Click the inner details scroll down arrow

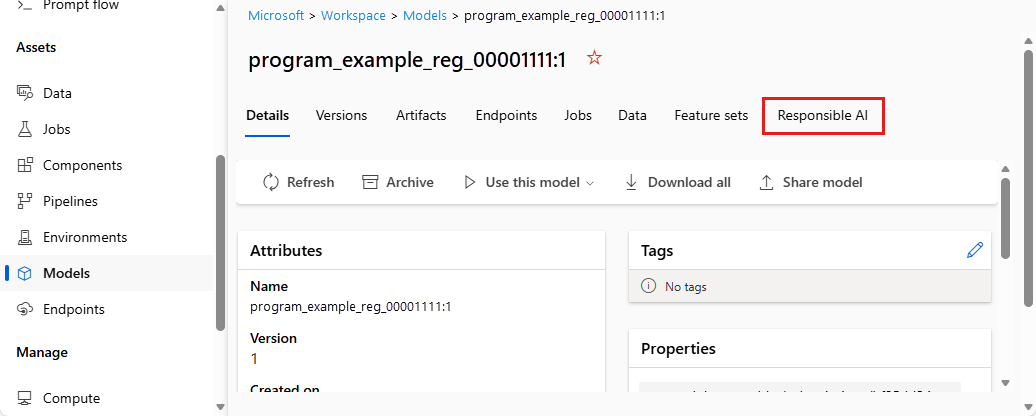click(1005, 382)
